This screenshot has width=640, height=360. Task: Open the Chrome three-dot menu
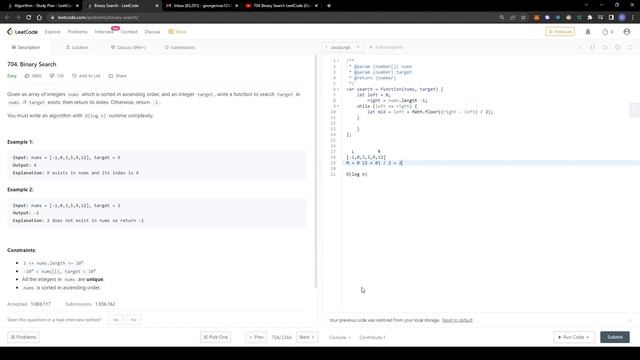point(633,17)
